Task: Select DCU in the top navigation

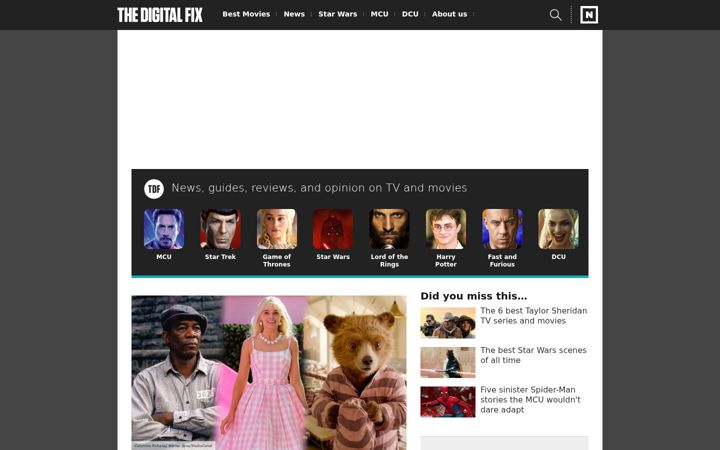Action: click(x=410, y=14)
